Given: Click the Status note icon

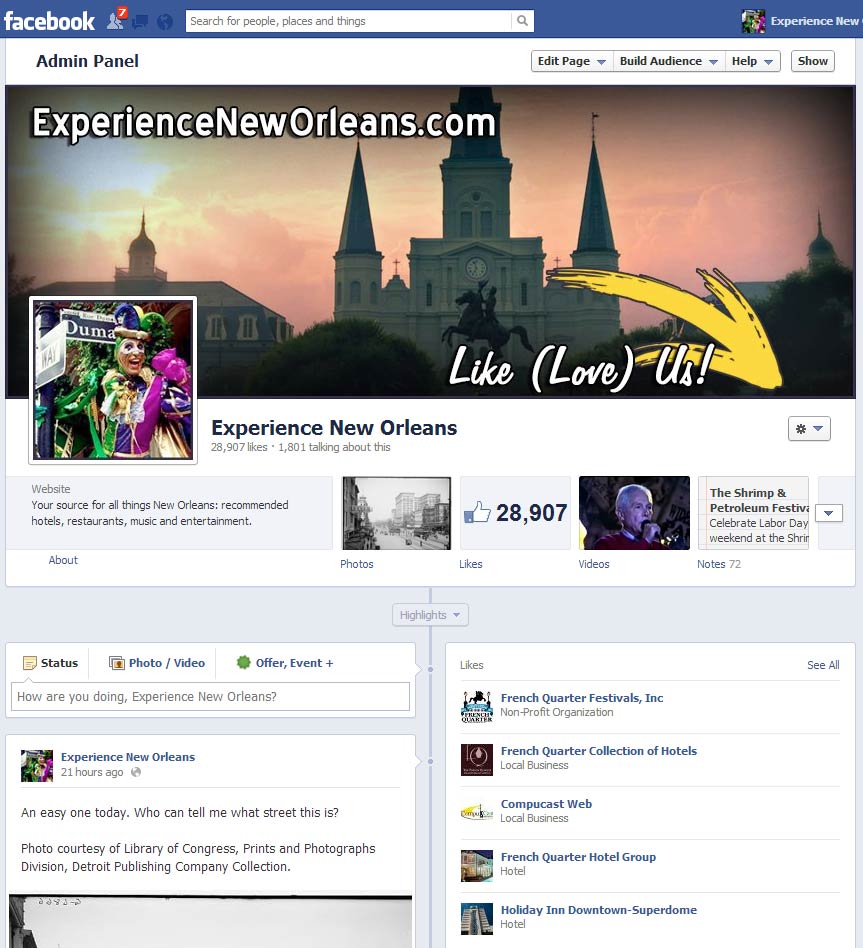Looking at the screenshot, I should (30, 663).
